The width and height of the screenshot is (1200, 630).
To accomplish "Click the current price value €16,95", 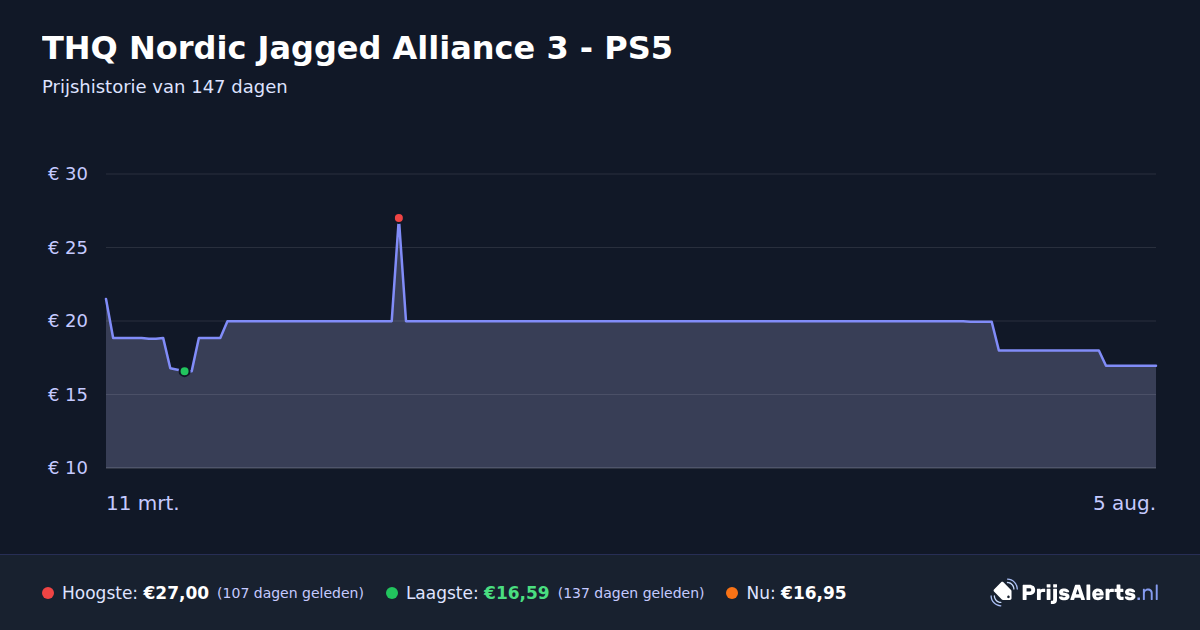I will [813, 593].
